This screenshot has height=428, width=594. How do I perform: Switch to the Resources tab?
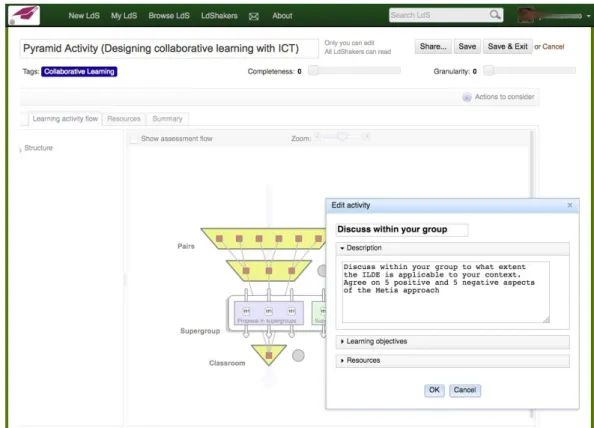click(124, 119)
